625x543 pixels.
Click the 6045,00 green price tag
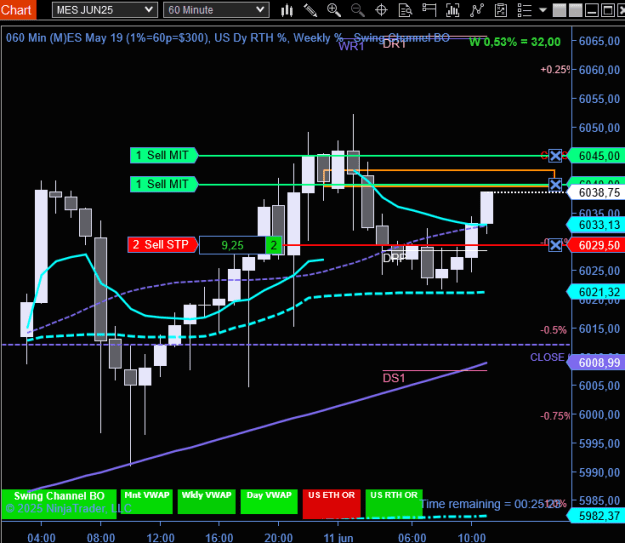click(596, 156)
